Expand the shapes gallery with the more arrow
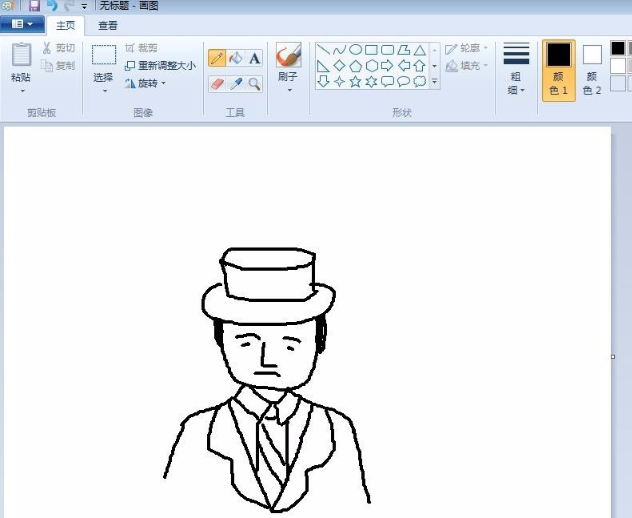The width and height of the screenshot is (632, 518). point(434,82)
